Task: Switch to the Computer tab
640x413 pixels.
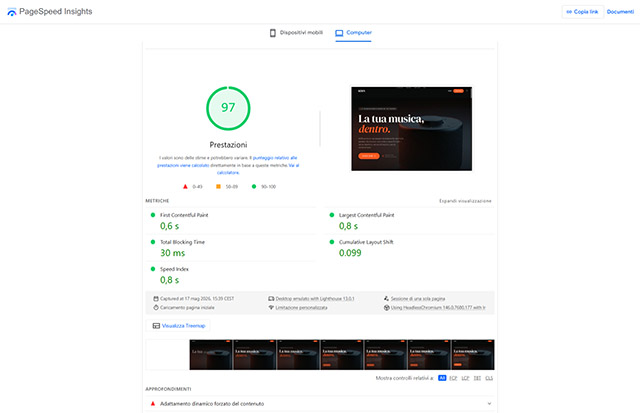Action: 353,33
